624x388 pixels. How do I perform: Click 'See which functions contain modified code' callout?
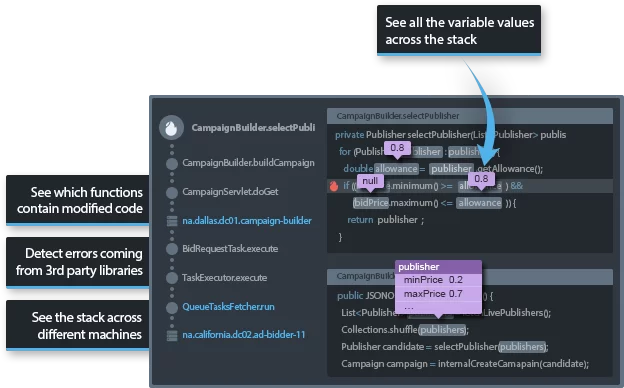click(78, 201)
